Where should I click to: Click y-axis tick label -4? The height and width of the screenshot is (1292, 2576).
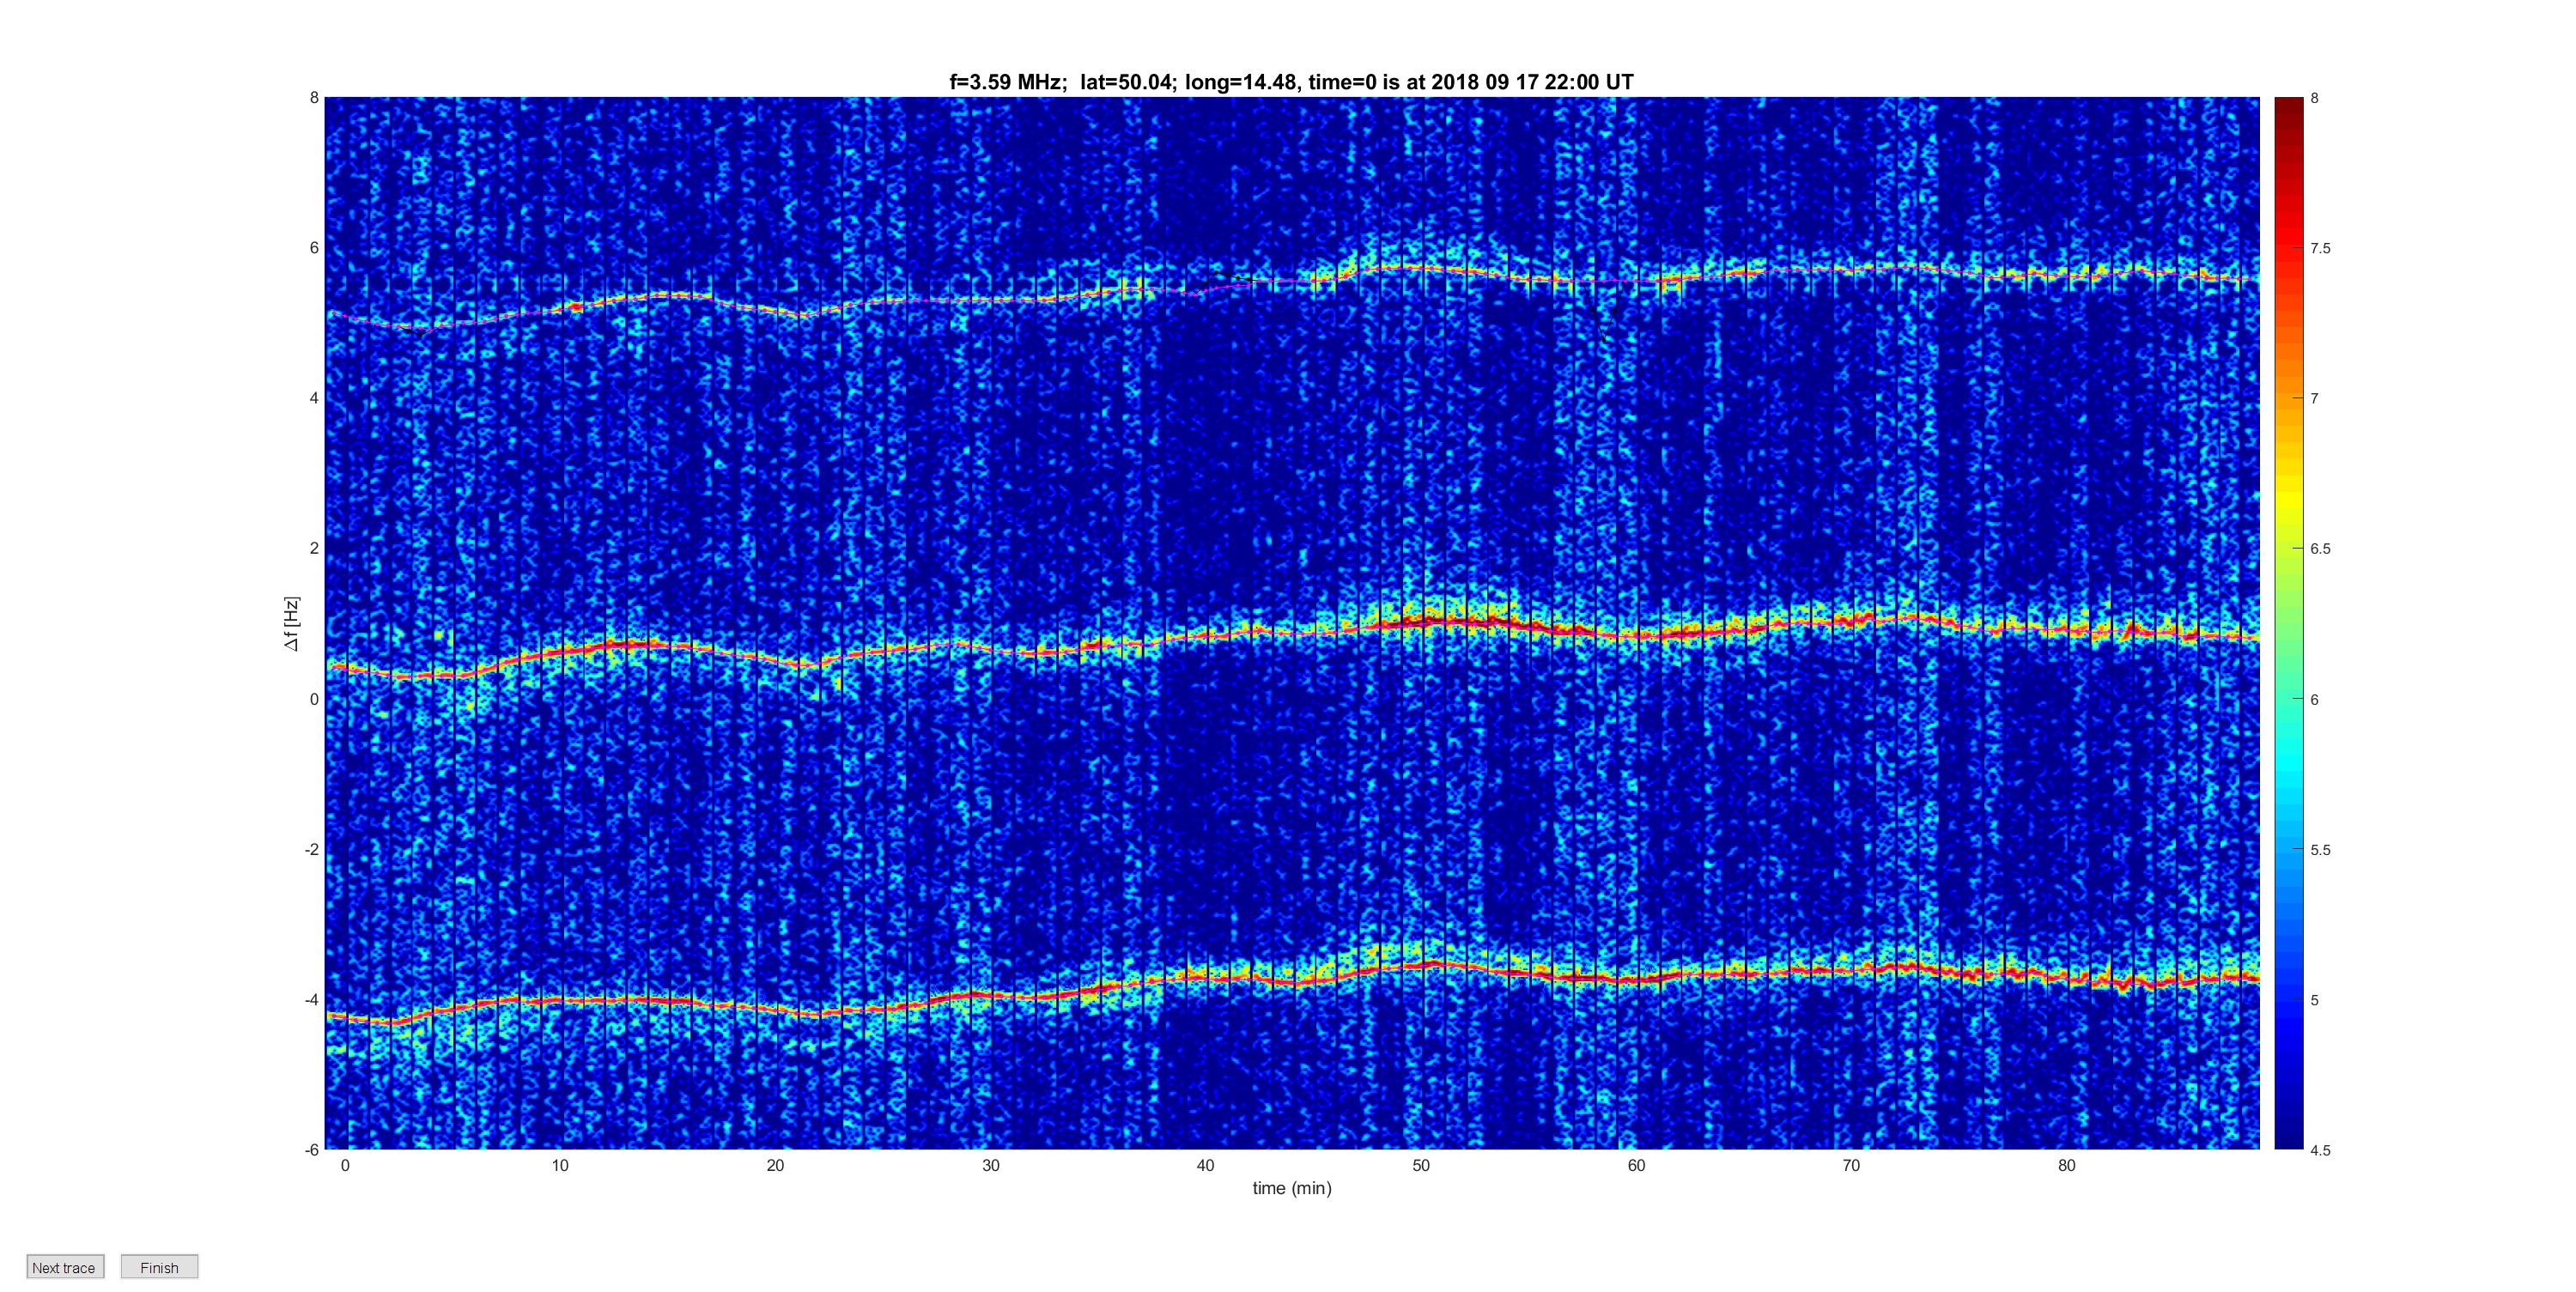point(312,999)
